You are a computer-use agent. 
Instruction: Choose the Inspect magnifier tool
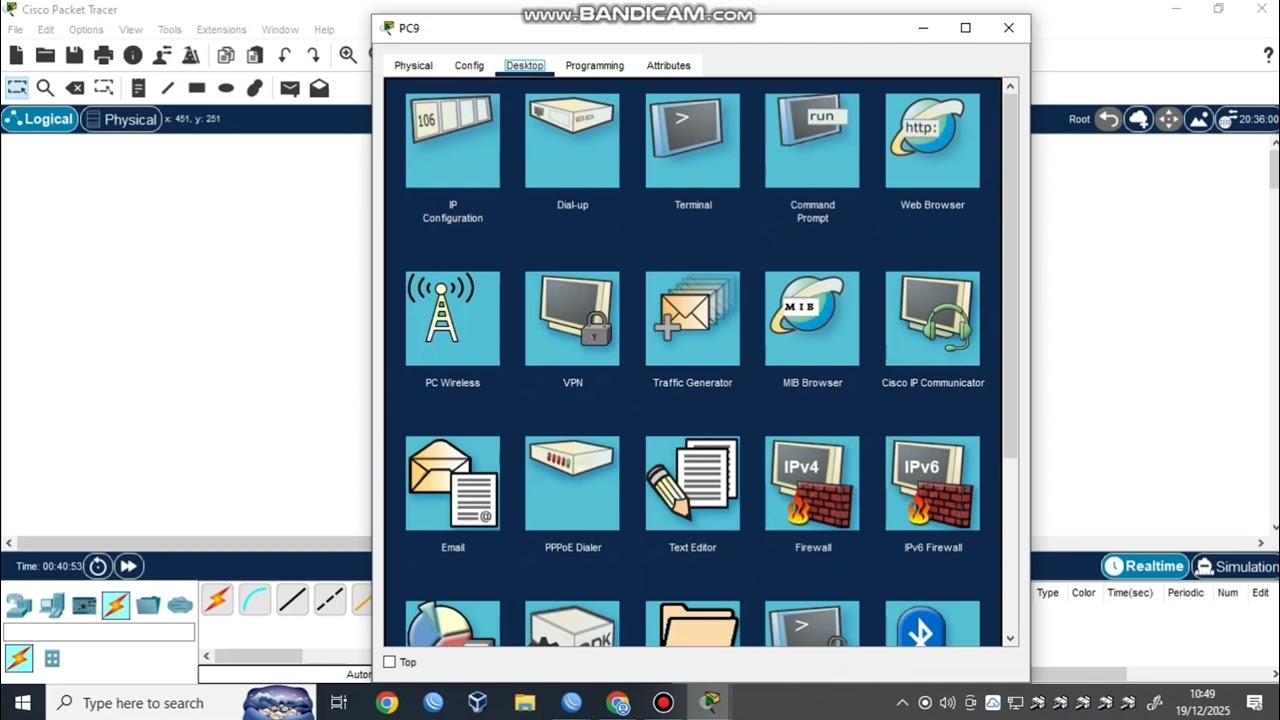click(x=45, y=88)
